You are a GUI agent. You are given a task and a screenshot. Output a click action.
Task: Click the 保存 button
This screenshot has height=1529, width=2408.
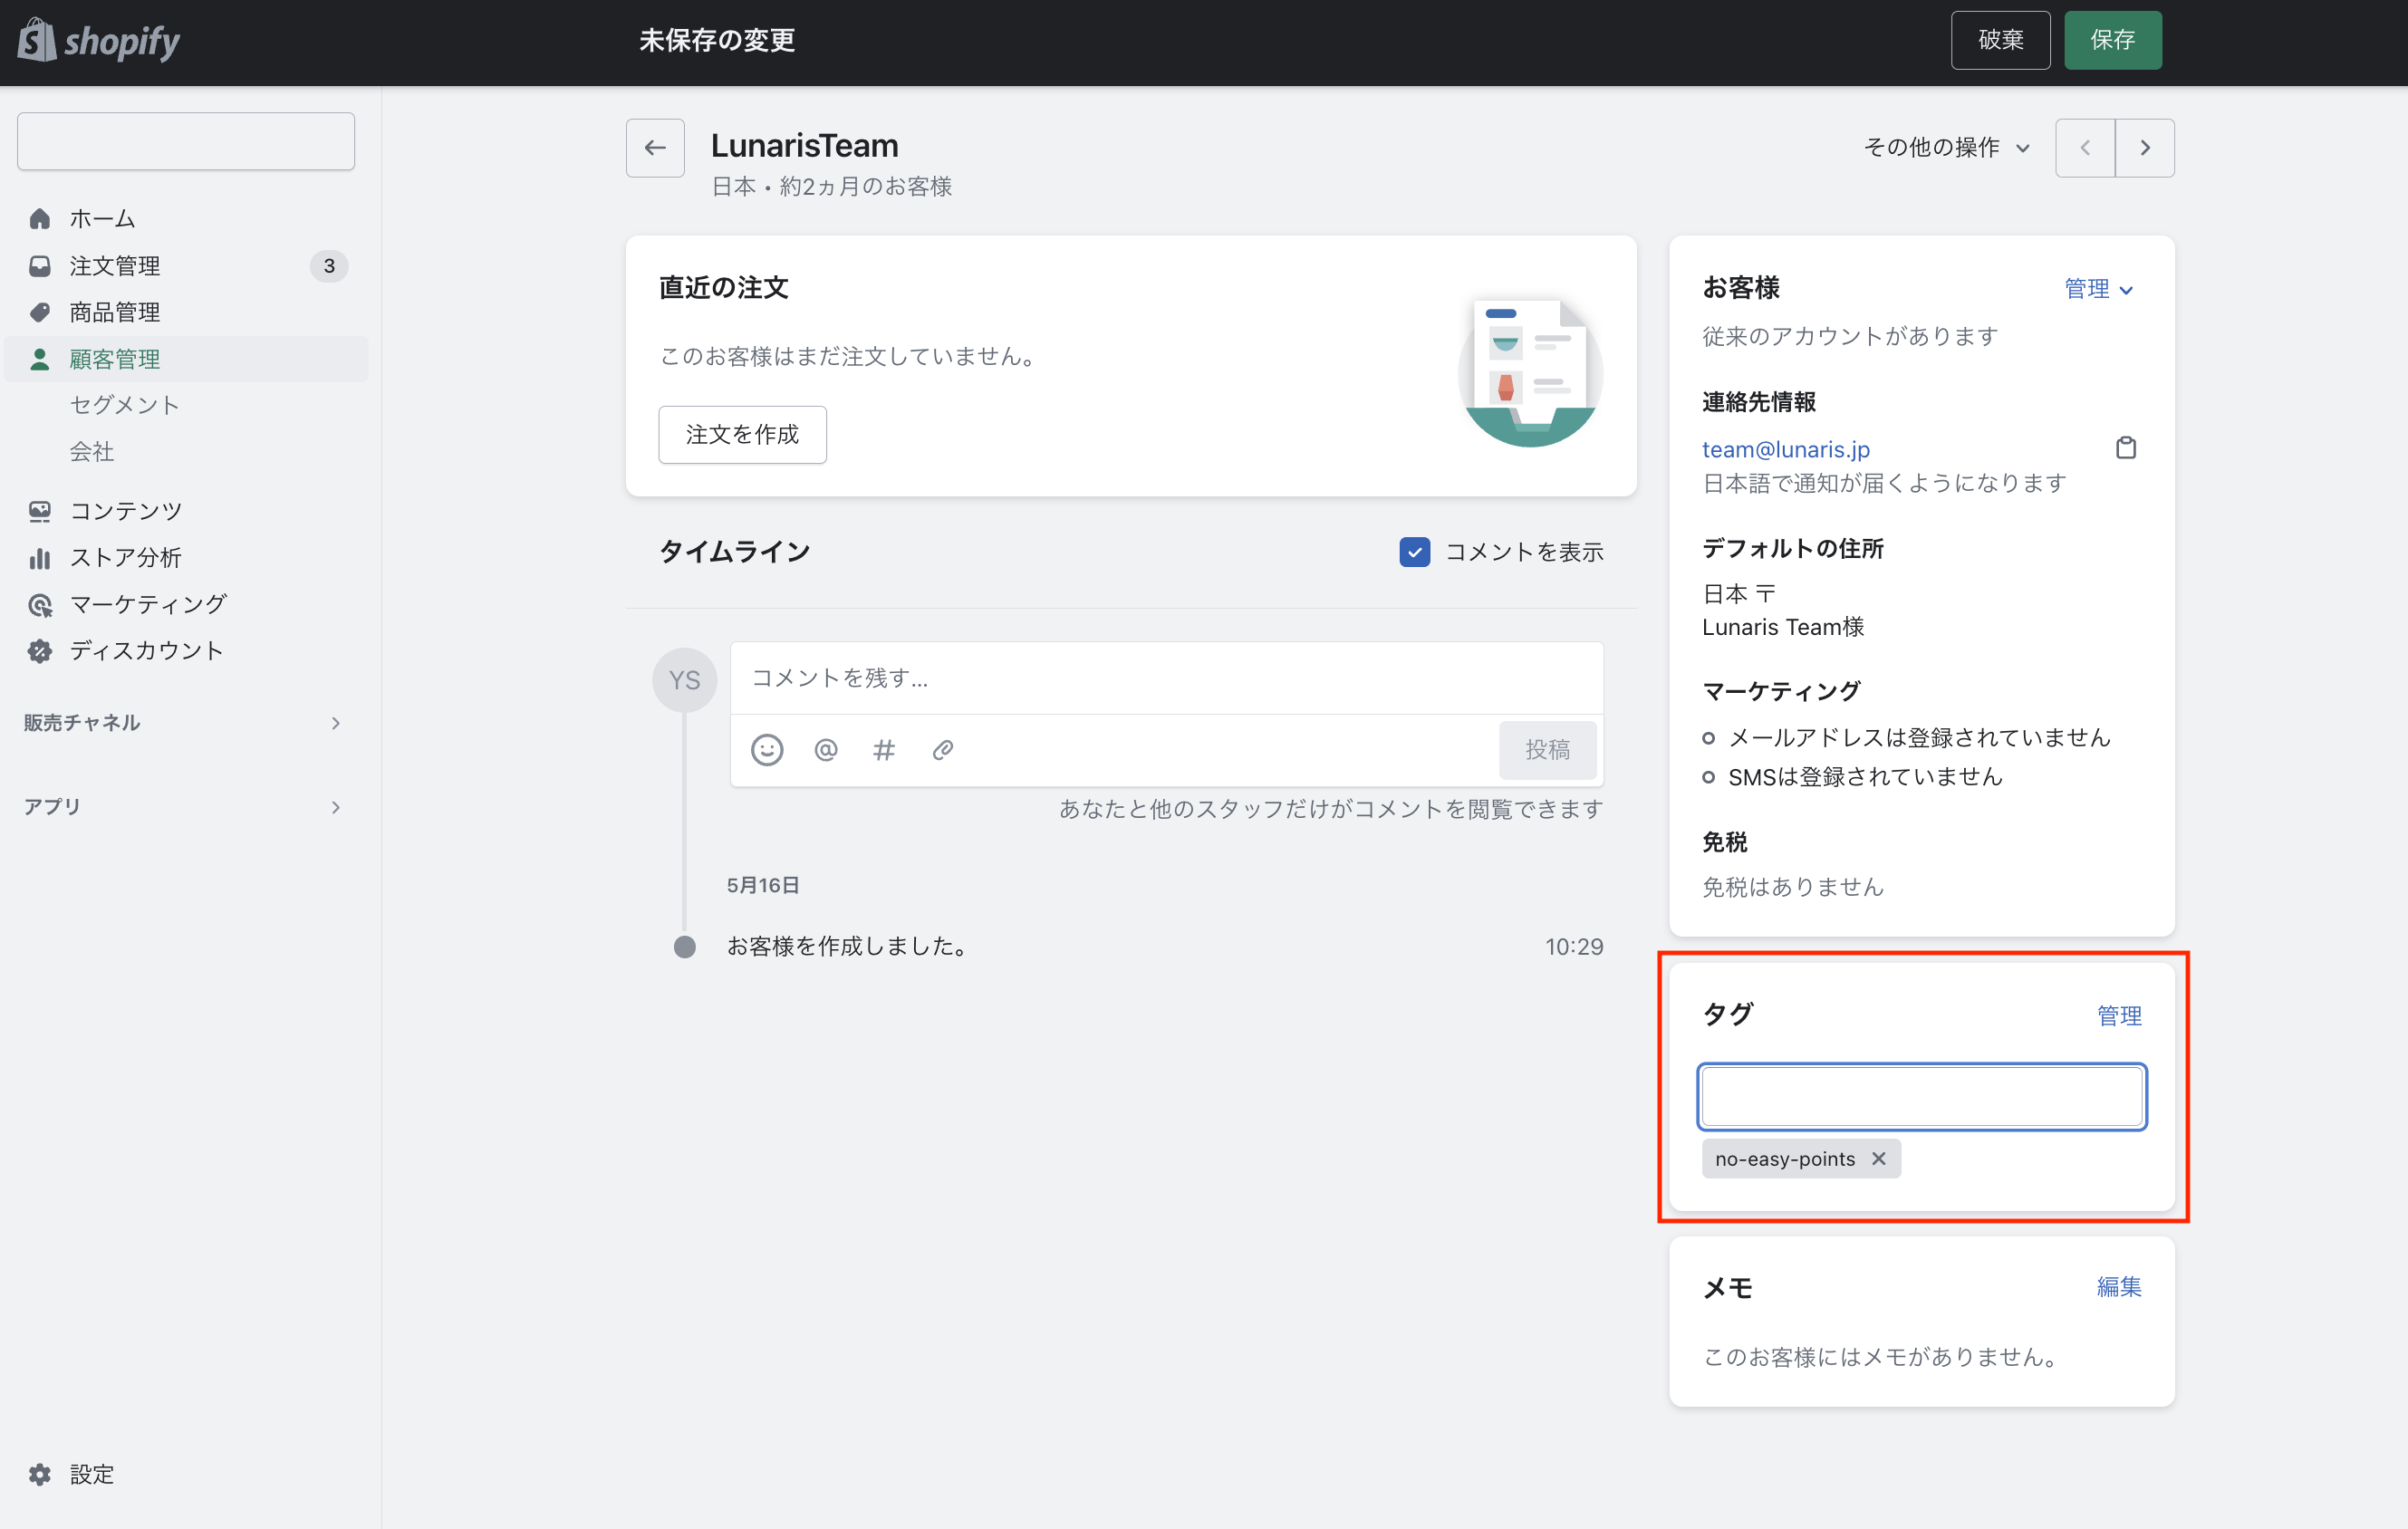tap(2112, 40)
